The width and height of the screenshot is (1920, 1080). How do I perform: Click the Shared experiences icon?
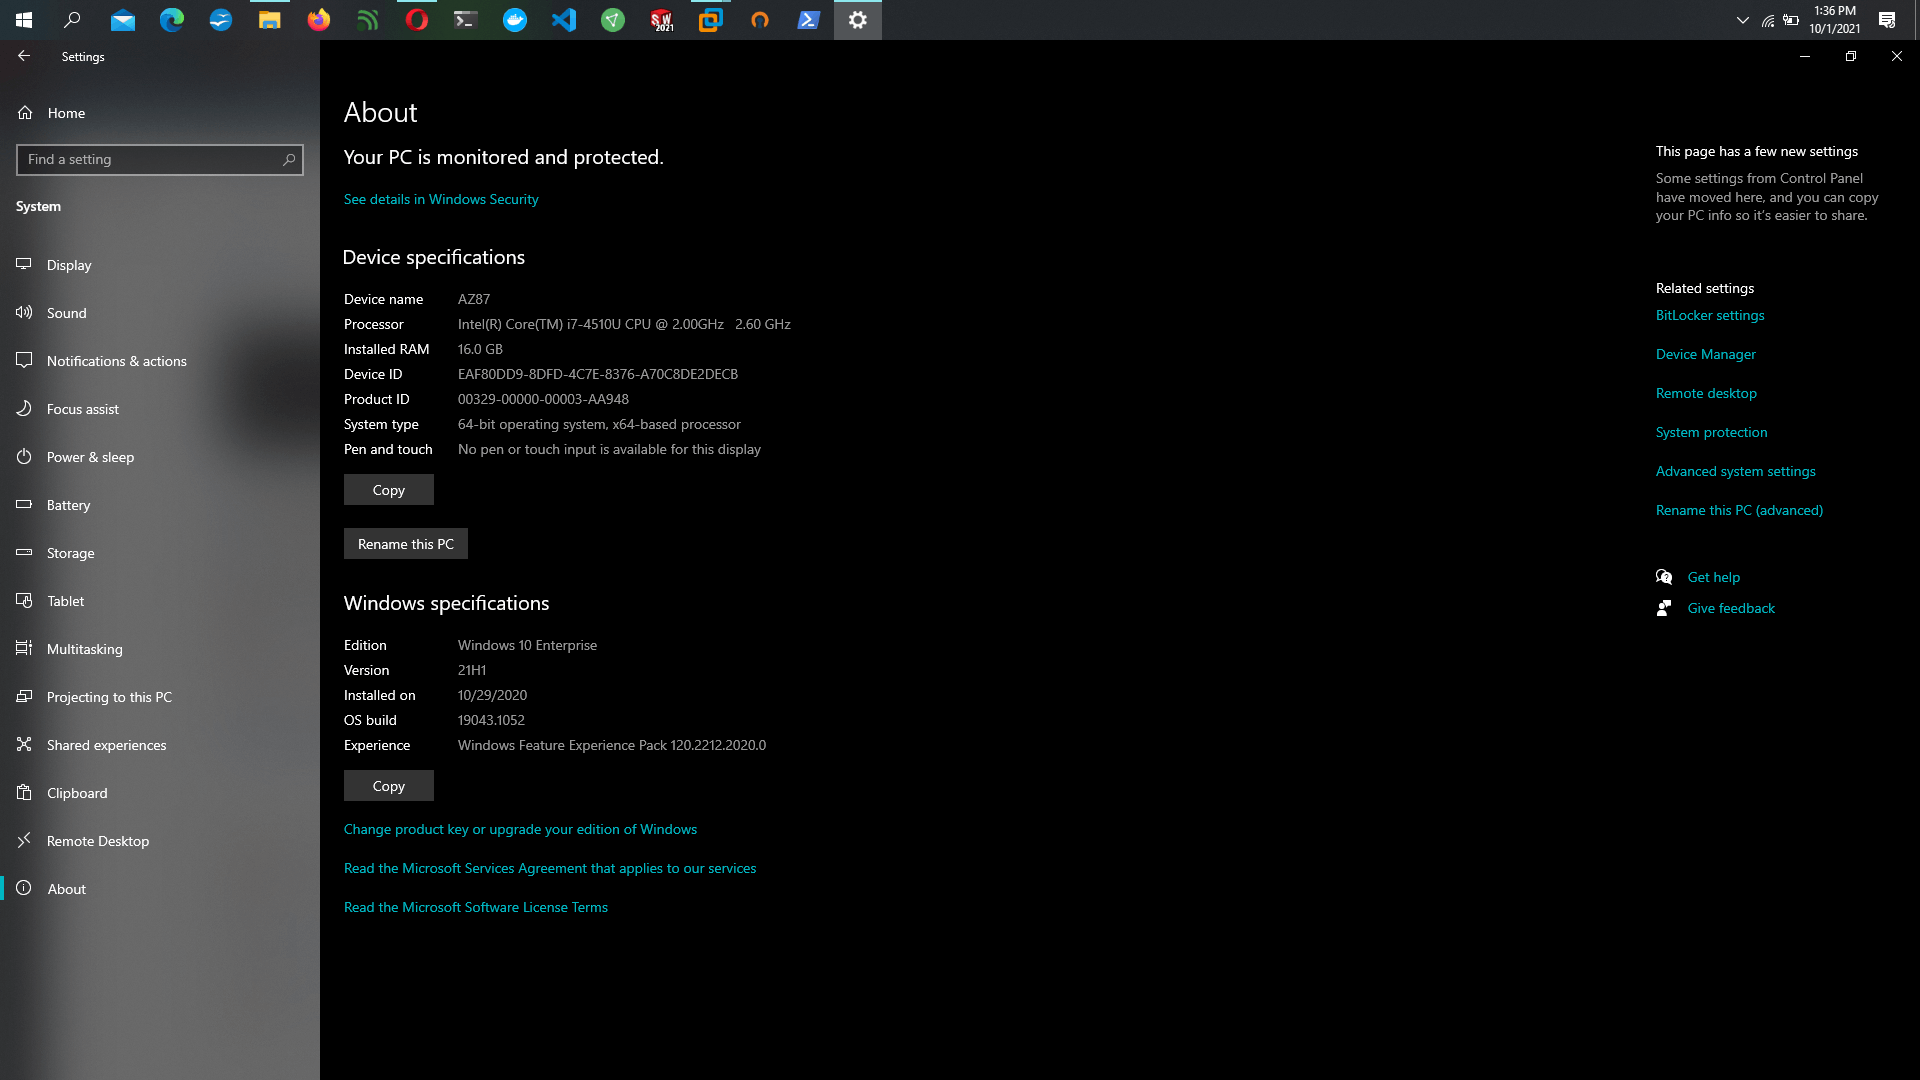[24, 744]
